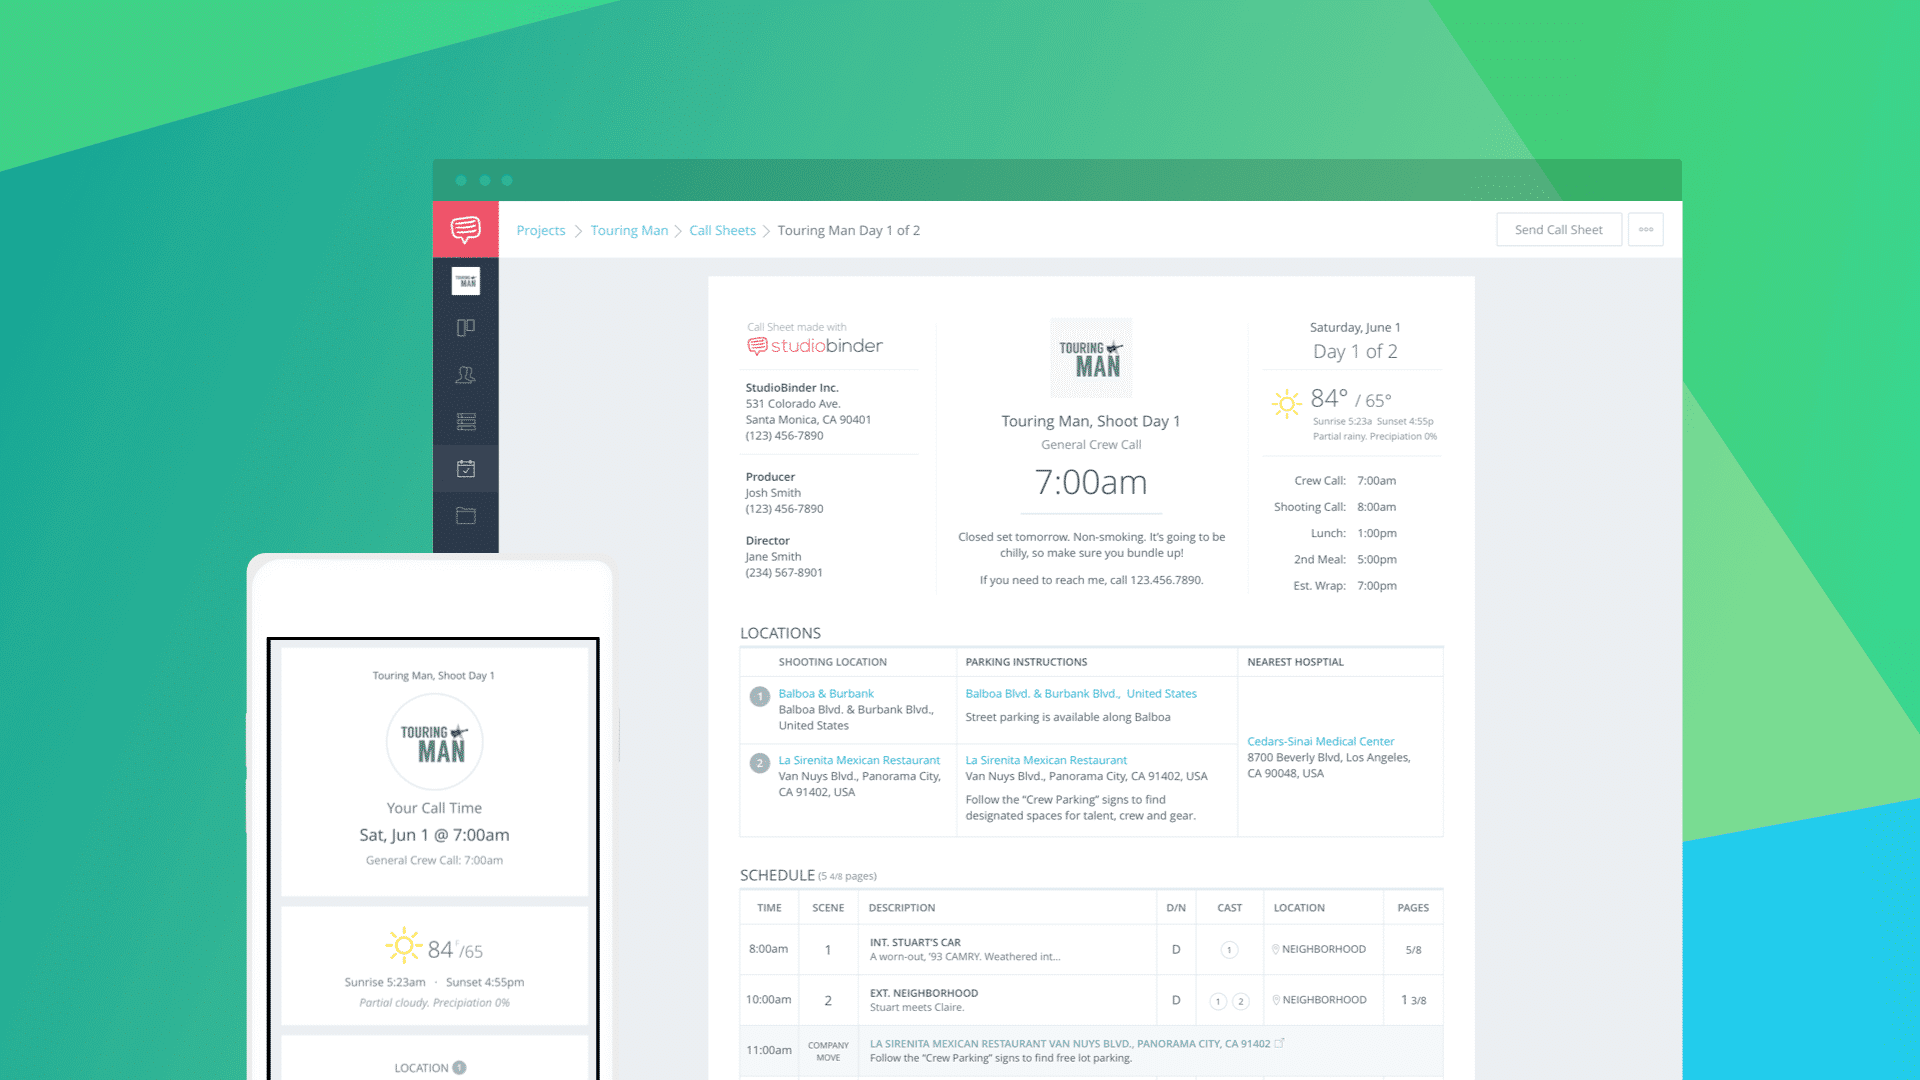The height and width of the screenshot is (1080, 1920).
Task: Expand the Cedars-Sinai Medical Center hospital link
Action: pyautogui.click(x=1320, y=741)
